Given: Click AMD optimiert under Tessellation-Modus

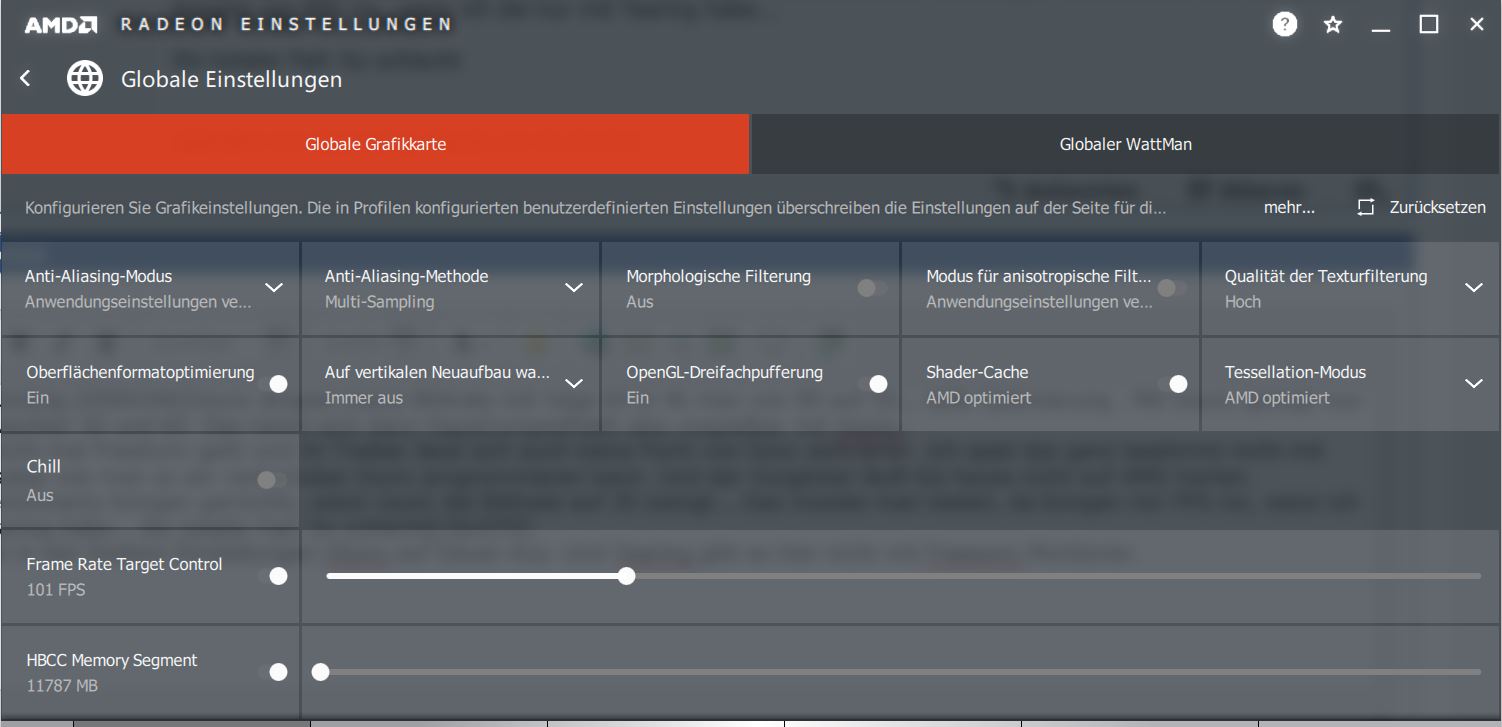Looking at the screenshot, I should 1278,398.
